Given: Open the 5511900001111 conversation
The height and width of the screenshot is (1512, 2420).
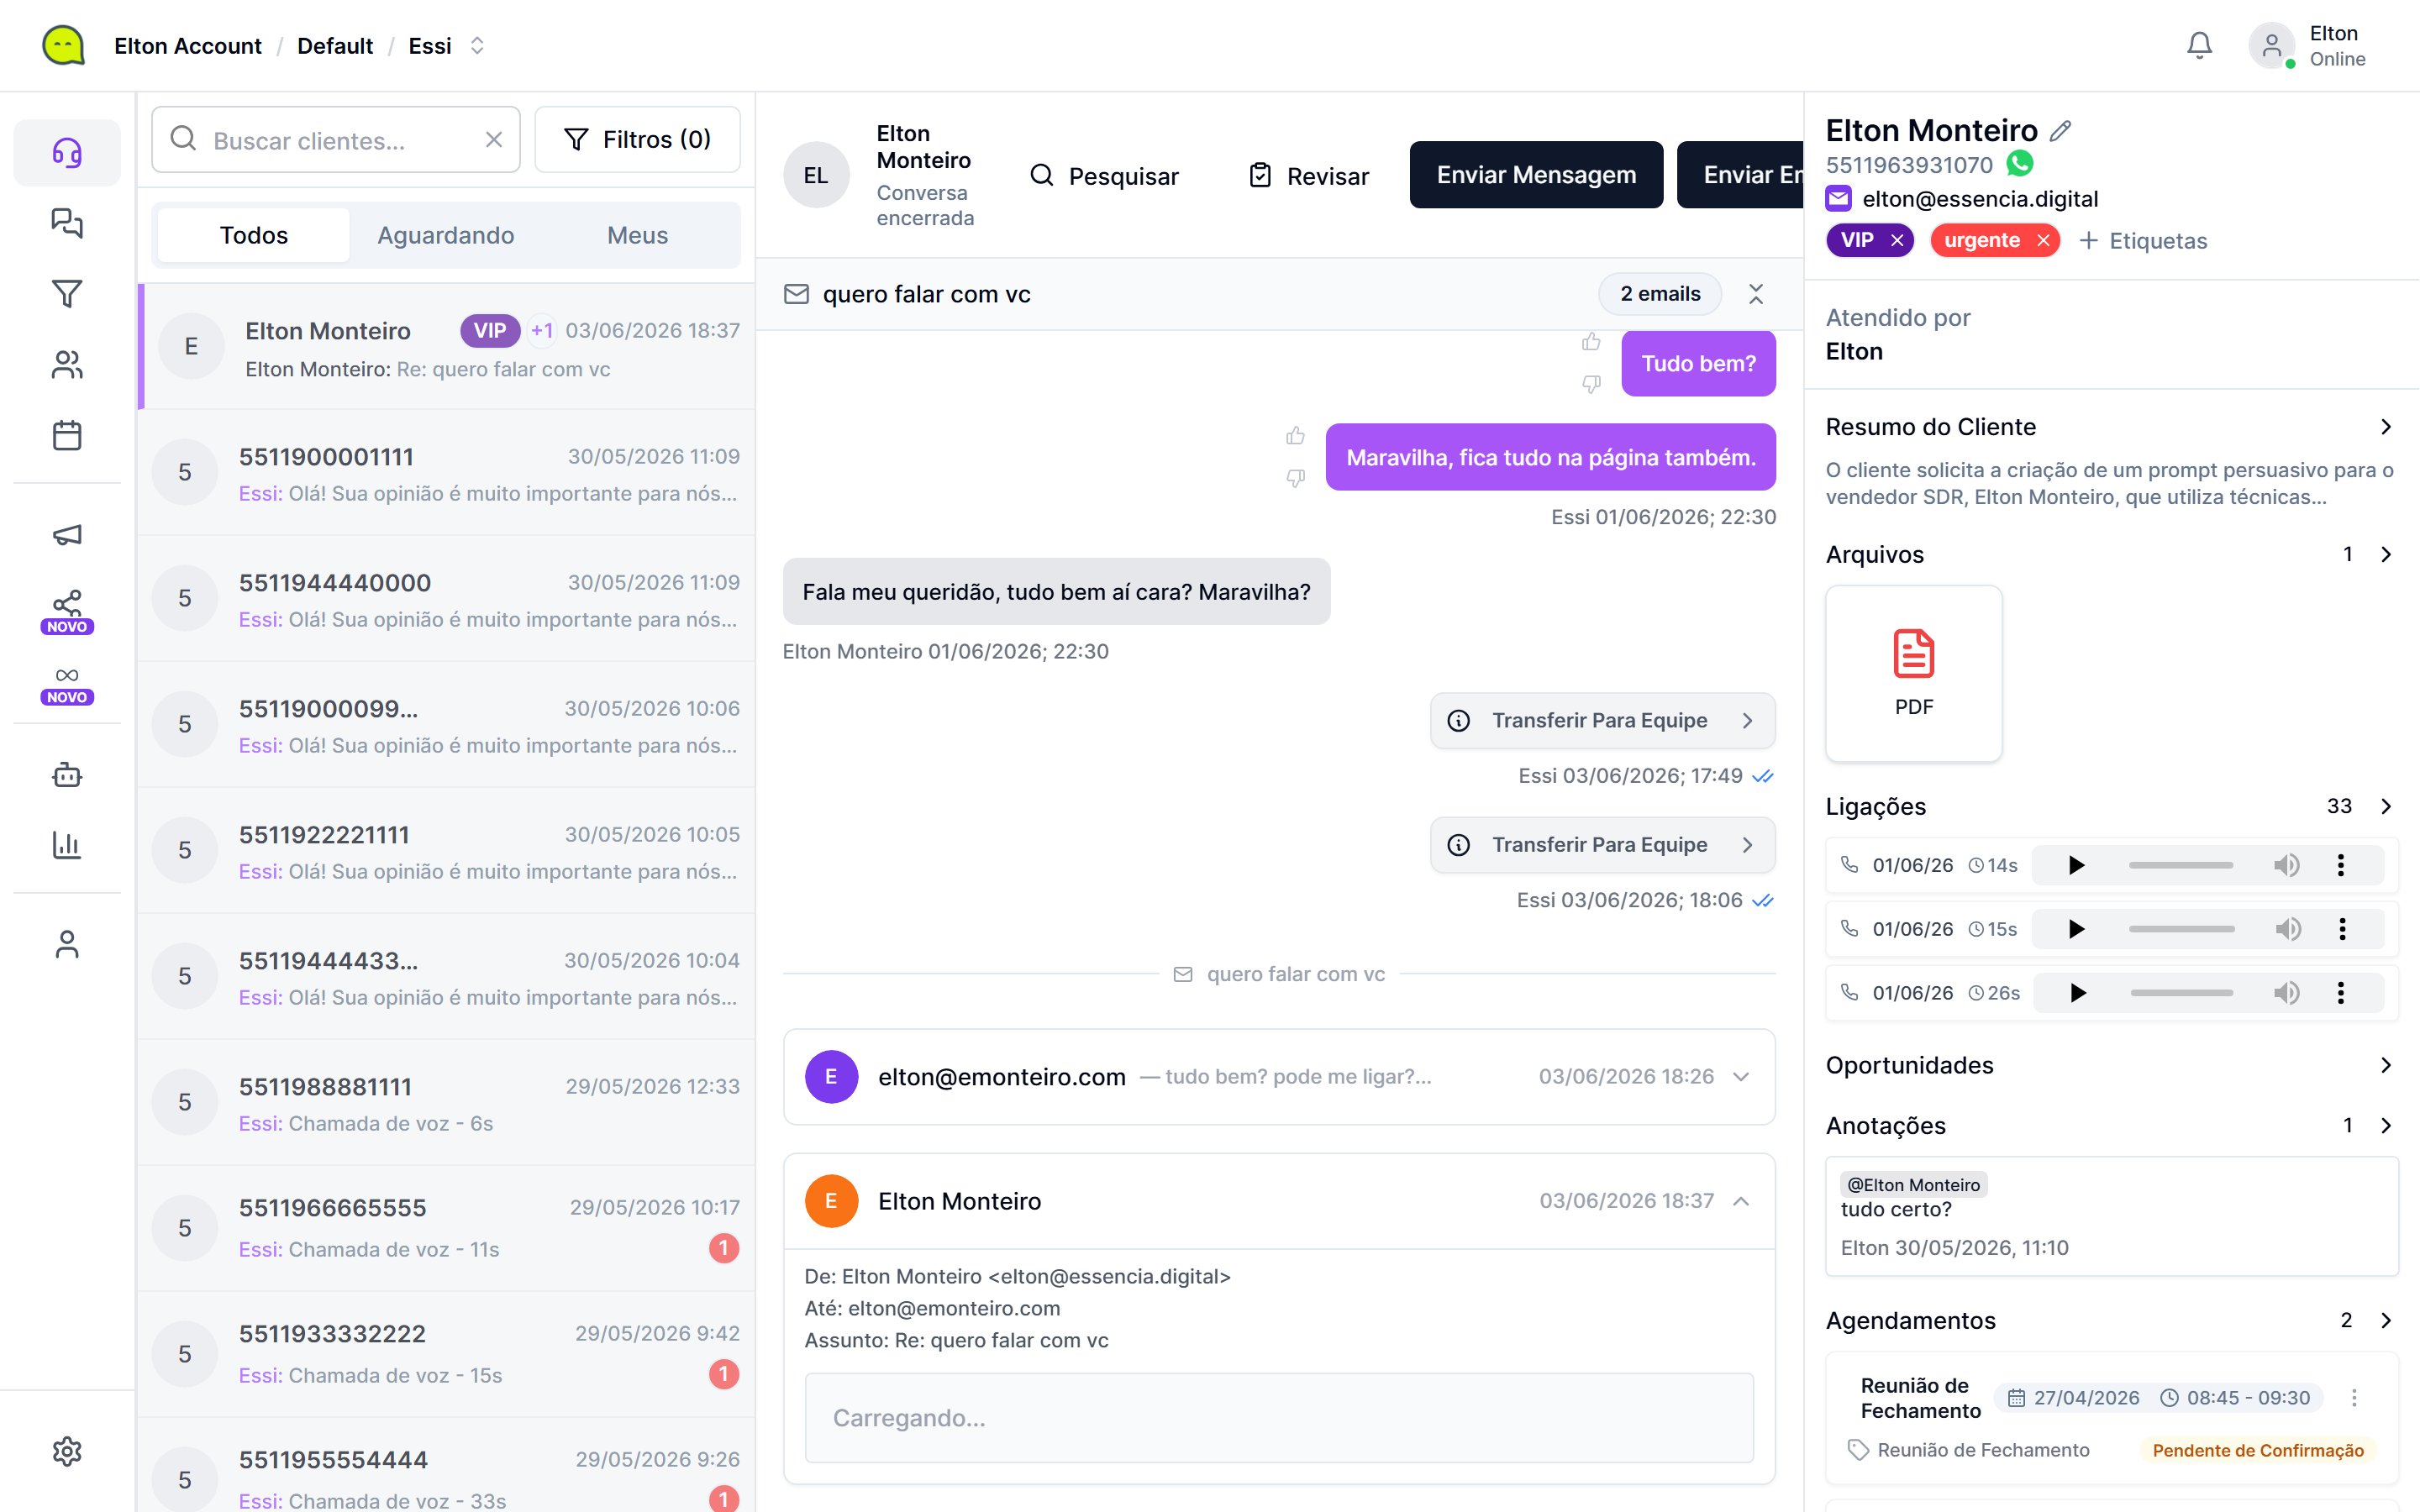Looking at the screenshot, I should pyautogui.click(x=446, y=472).
